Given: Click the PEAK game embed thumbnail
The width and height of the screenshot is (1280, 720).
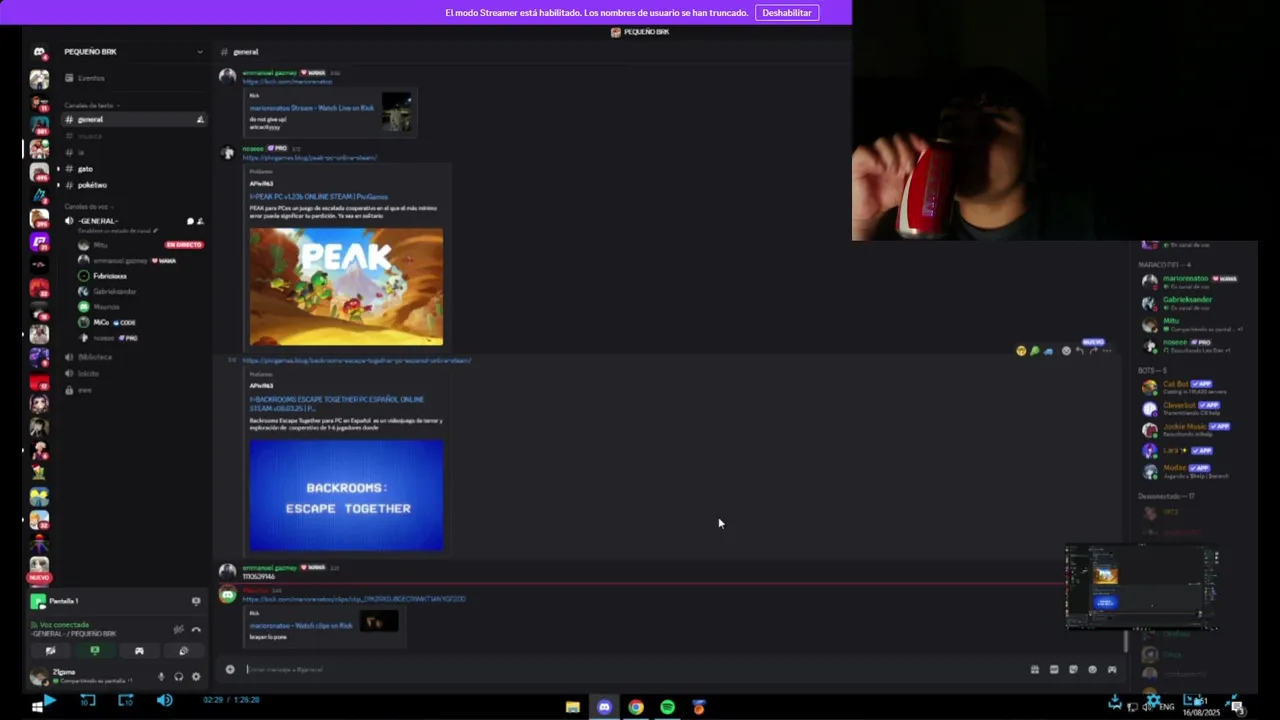Looking at the screenshot, I should point(346,287).
